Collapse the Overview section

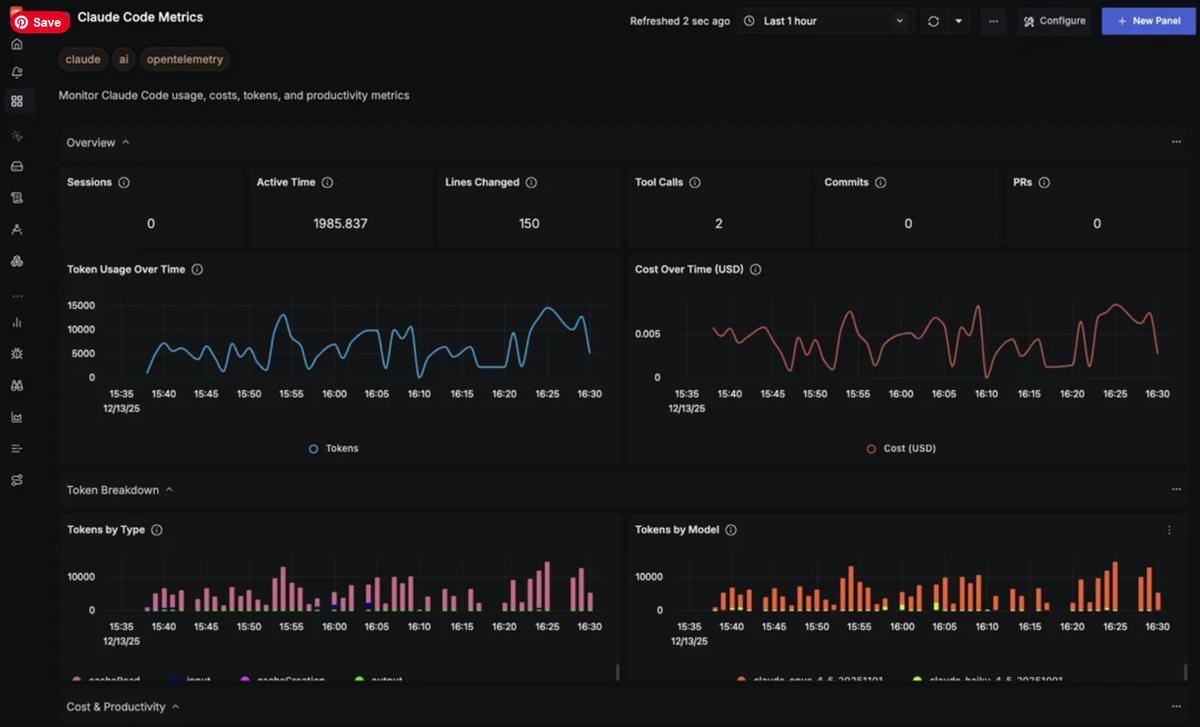click(98, 143)
